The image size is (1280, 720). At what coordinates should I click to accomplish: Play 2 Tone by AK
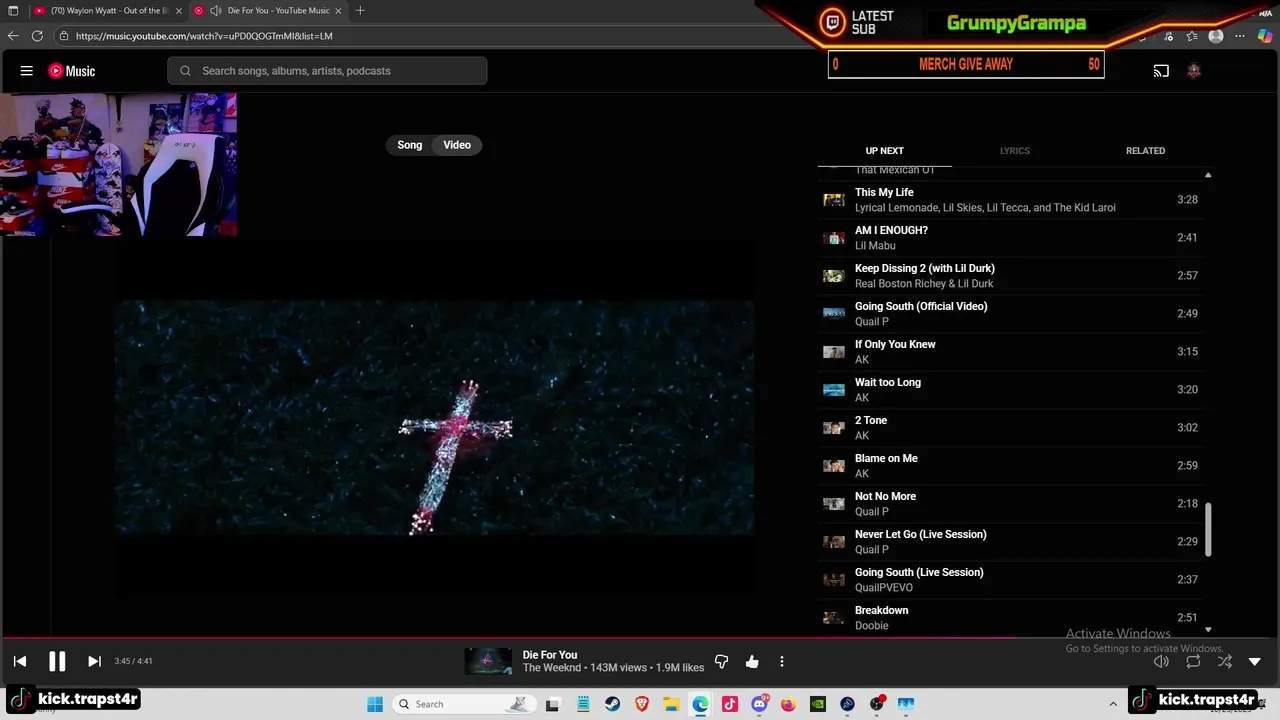(1011, 427)
